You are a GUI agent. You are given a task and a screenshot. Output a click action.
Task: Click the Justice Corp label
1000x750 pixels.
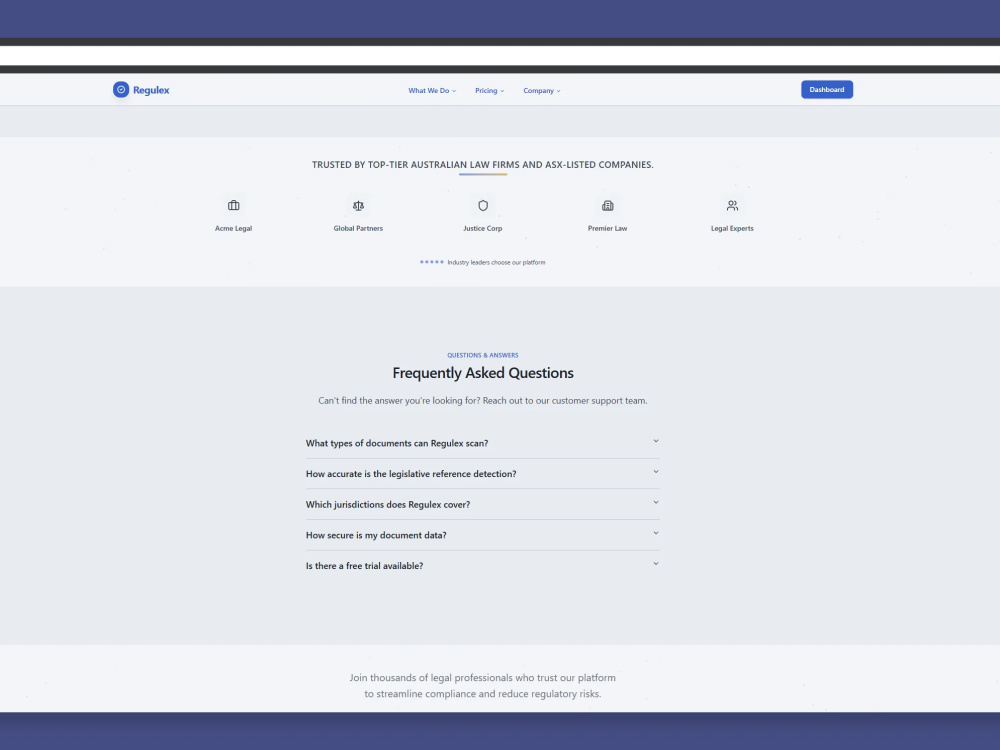(x=483, y=228)
